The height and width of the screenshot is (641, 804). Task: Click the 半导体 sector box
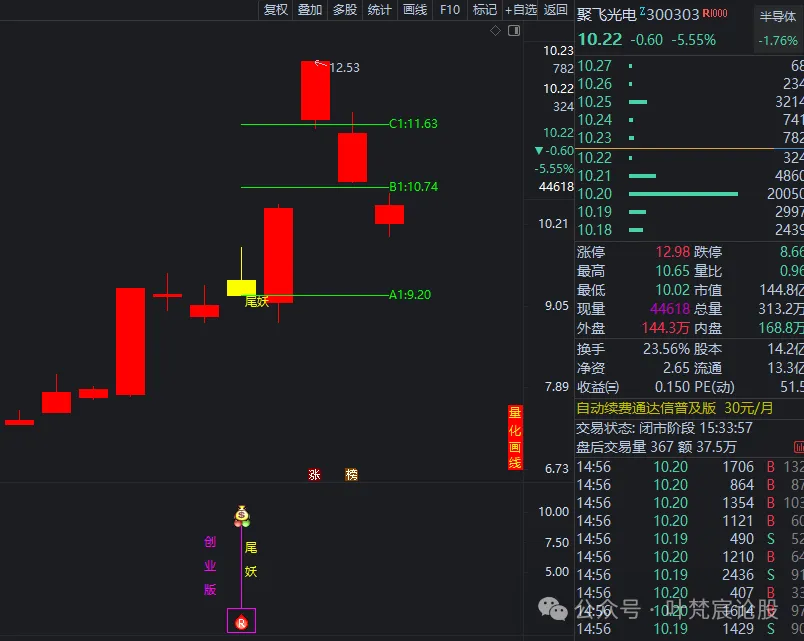778,16
